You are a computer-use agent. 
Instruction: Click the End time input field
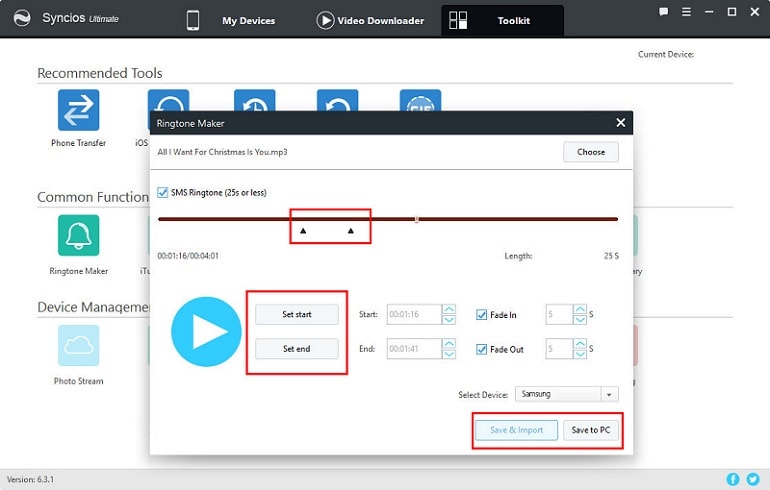click(414, 349)
